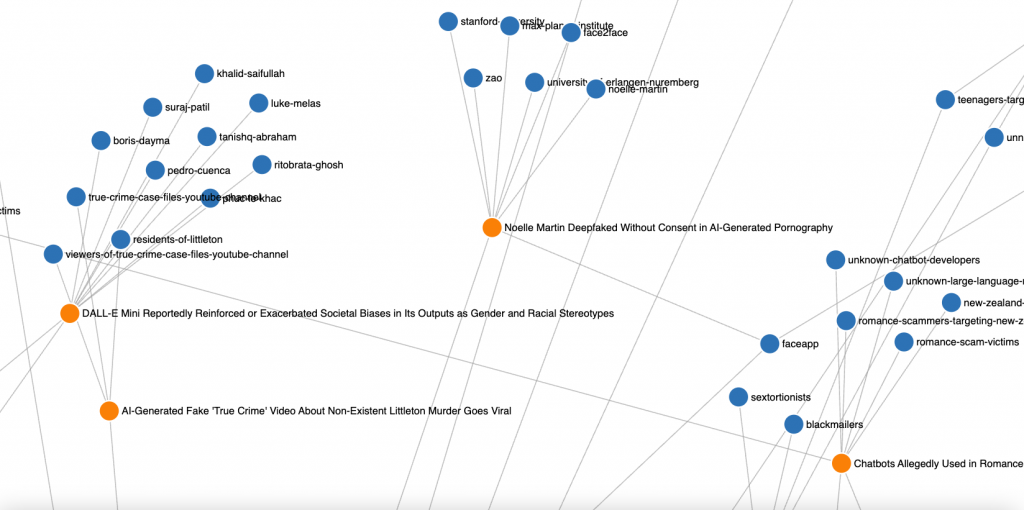Select the orange Chatbots Allegedly Used node

coord(841,463)
